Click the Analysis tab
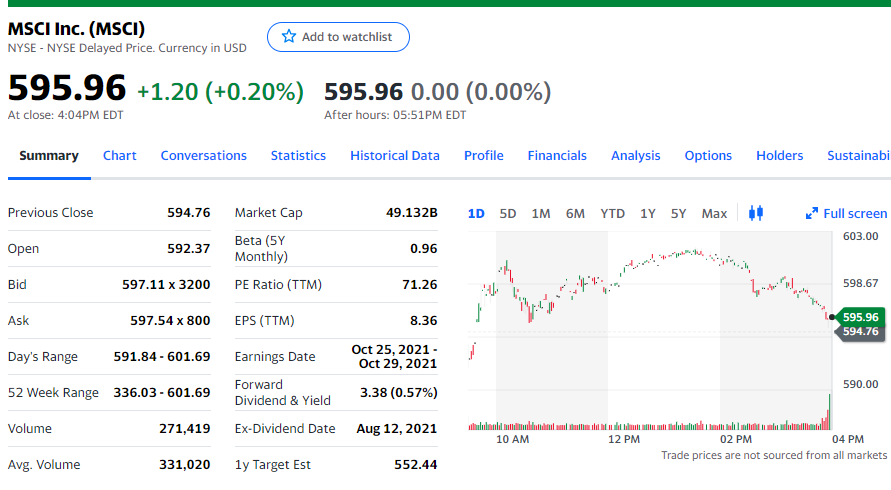891x490 pixels. [x=636, y=155]
